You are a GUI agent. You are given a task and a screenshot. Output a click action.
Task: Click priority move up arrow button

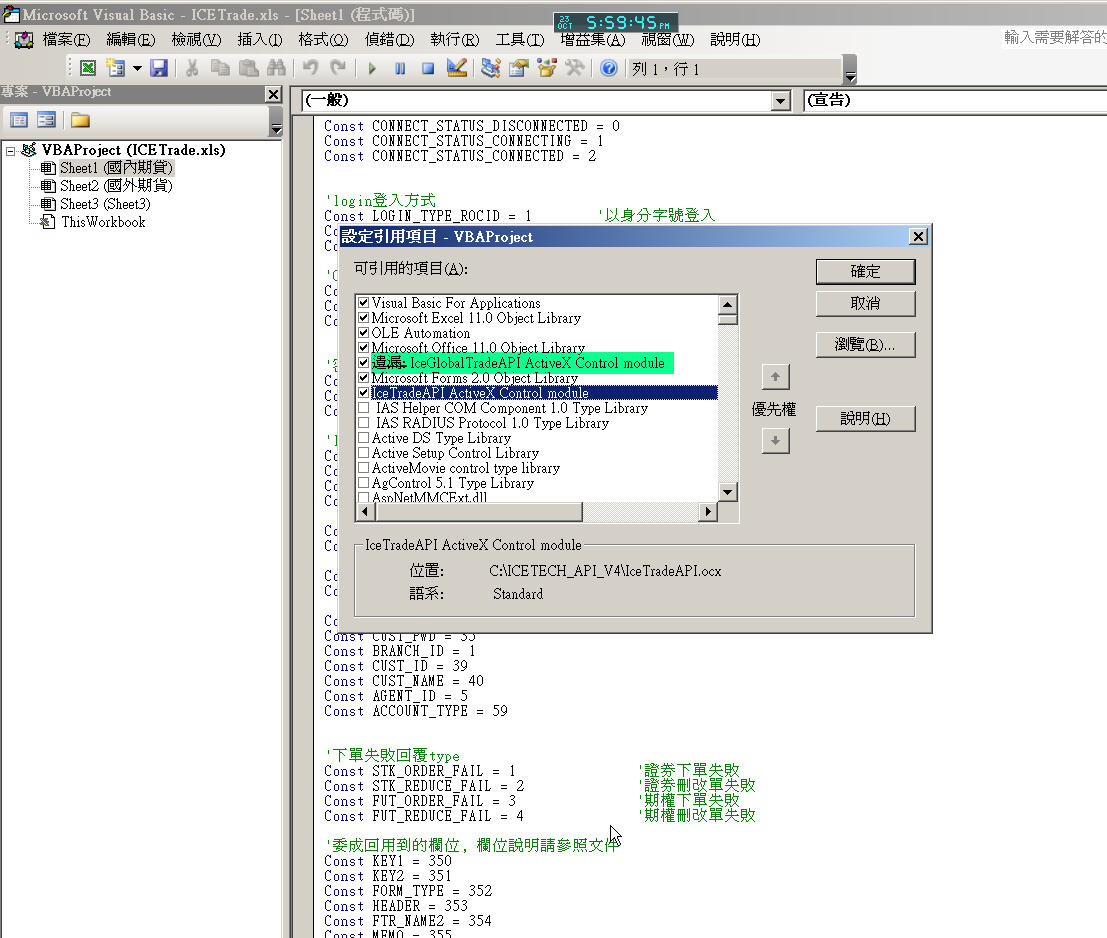(775, 377)
